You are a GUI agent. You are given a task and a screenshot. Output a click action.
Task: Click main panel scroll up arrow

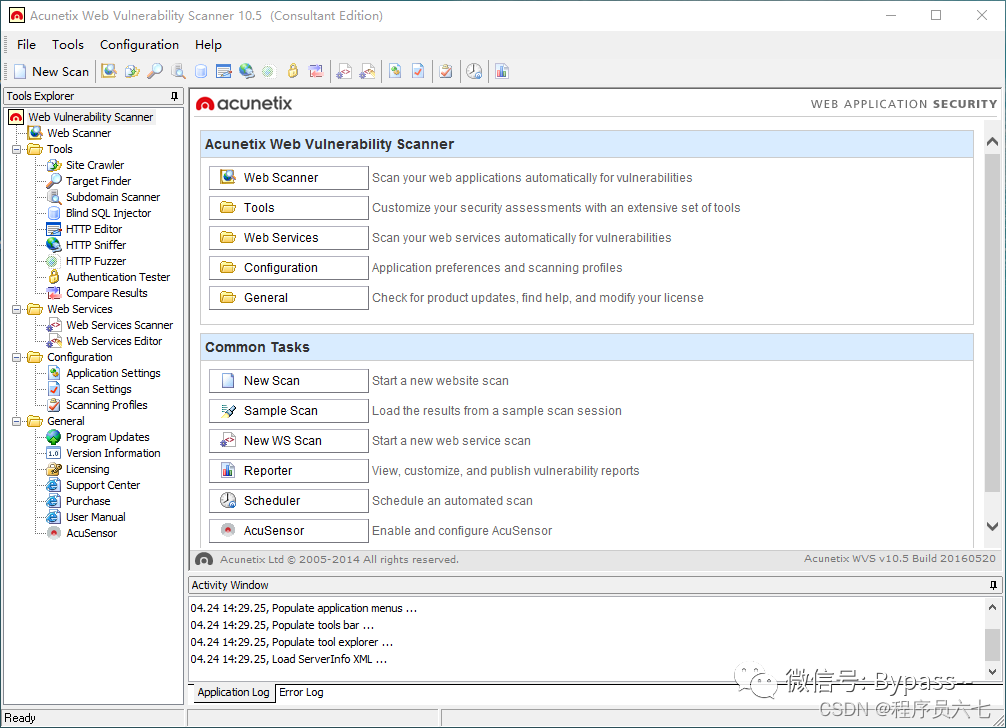pos(992,142)
